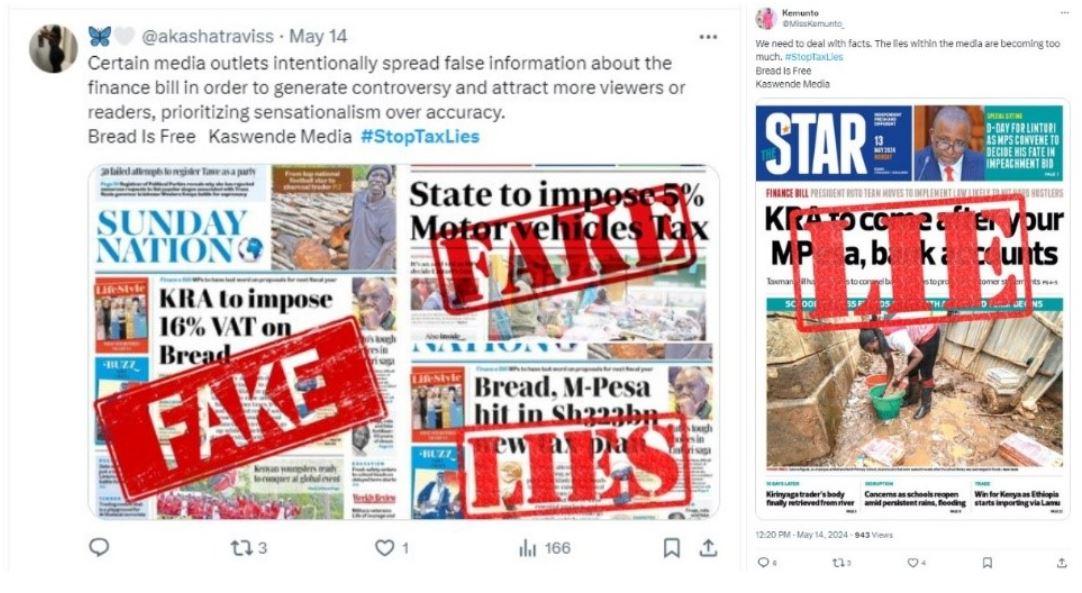Open the @akashatraviss profile handle
1082x593 pixels.
pyautogui.click(x=207, y=36)
